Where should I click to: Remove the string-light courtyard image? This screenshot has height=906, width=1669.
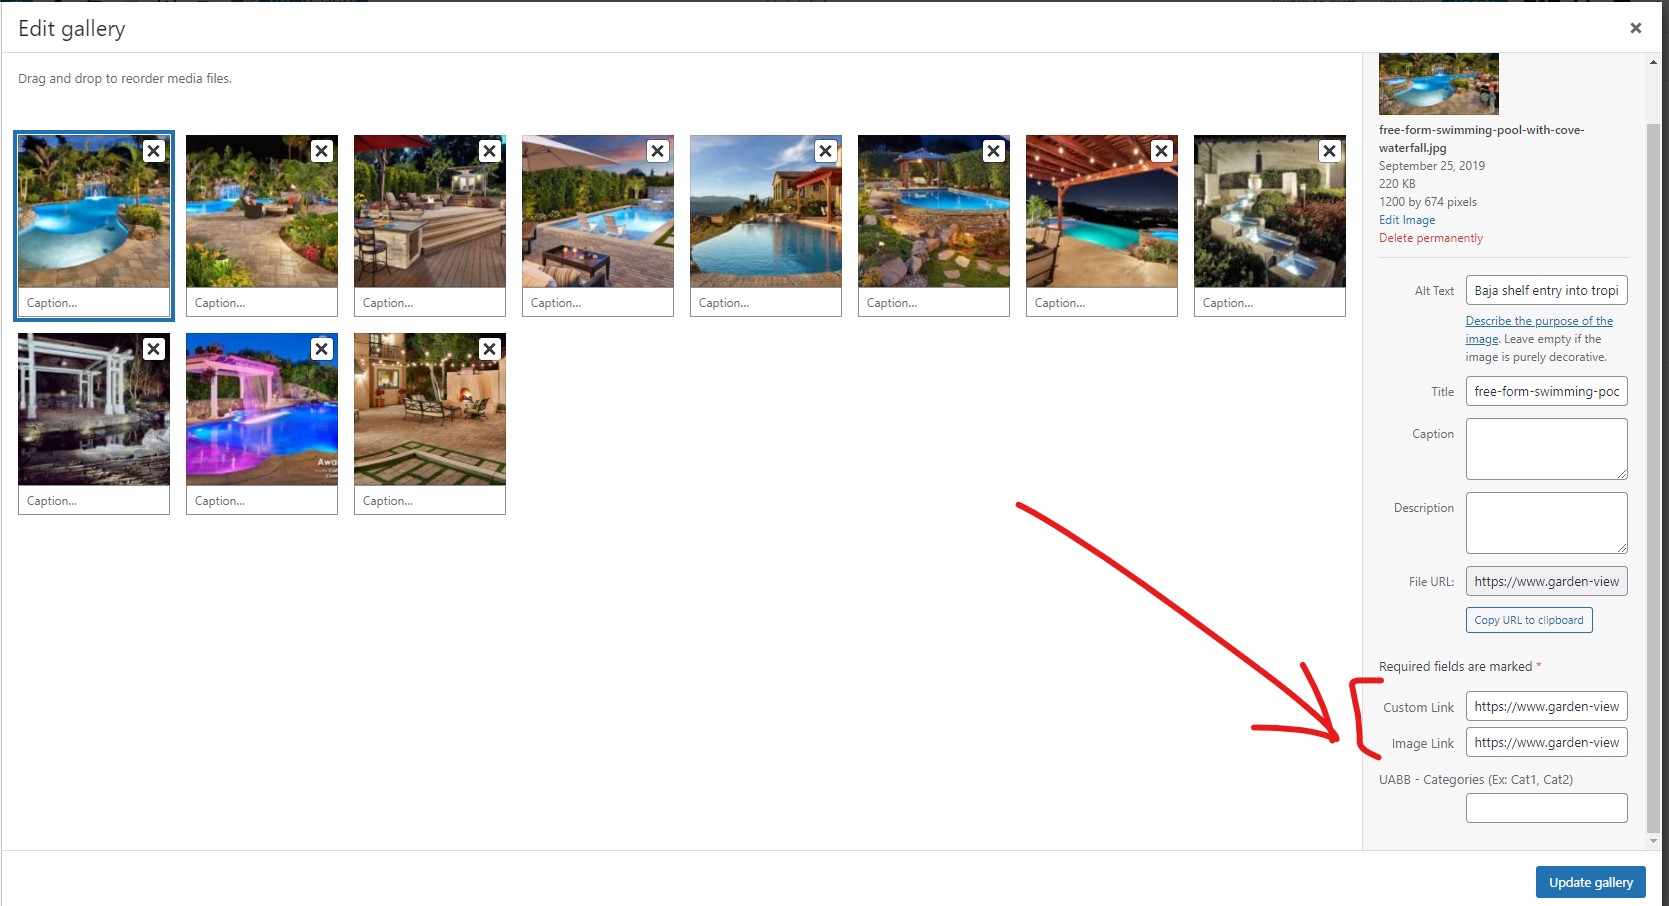point(489,349)
